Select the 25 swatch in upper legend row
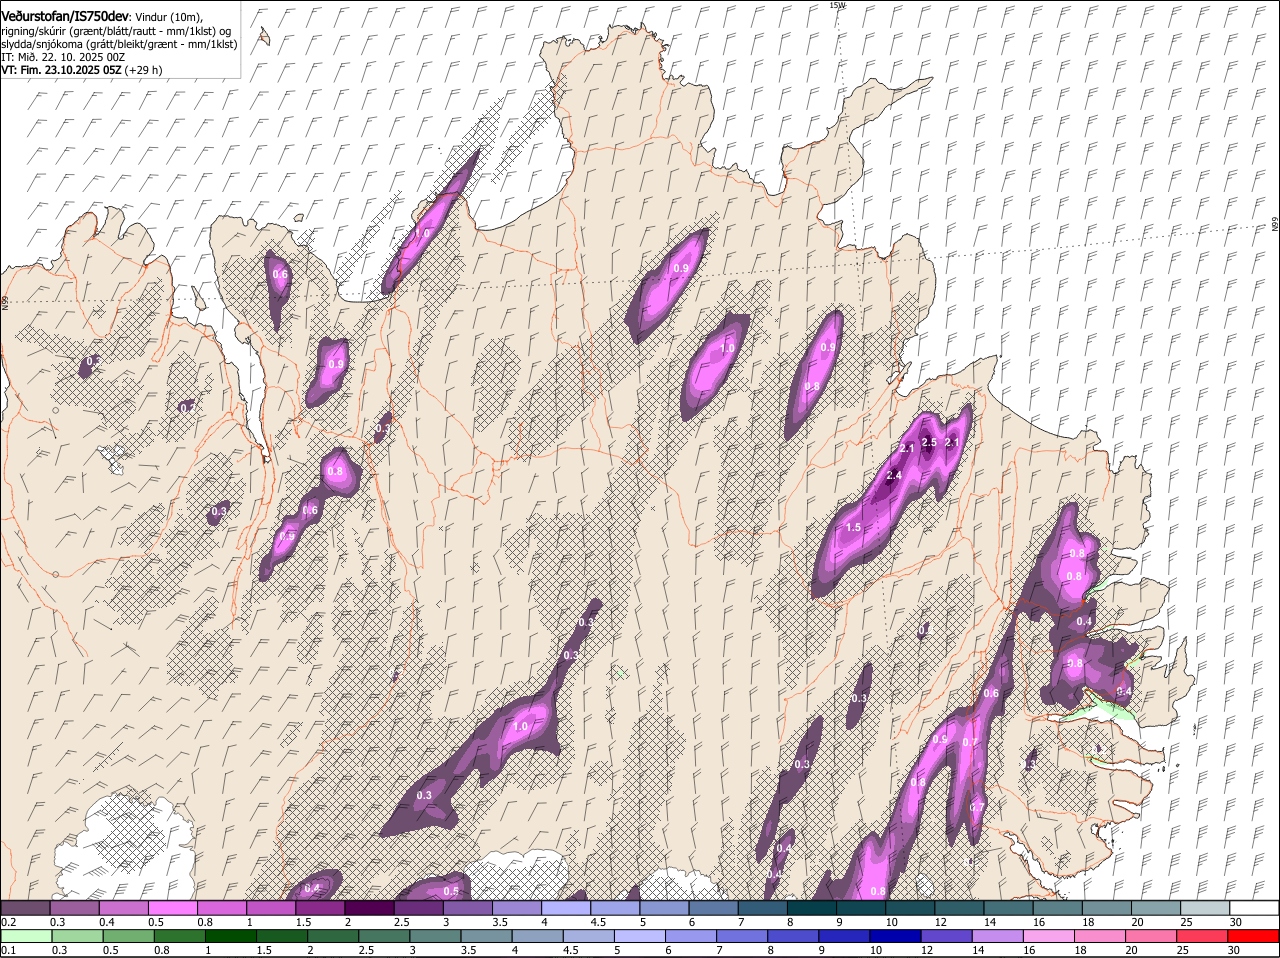Screen dimensions: 1280x958 click(1205, 908)
